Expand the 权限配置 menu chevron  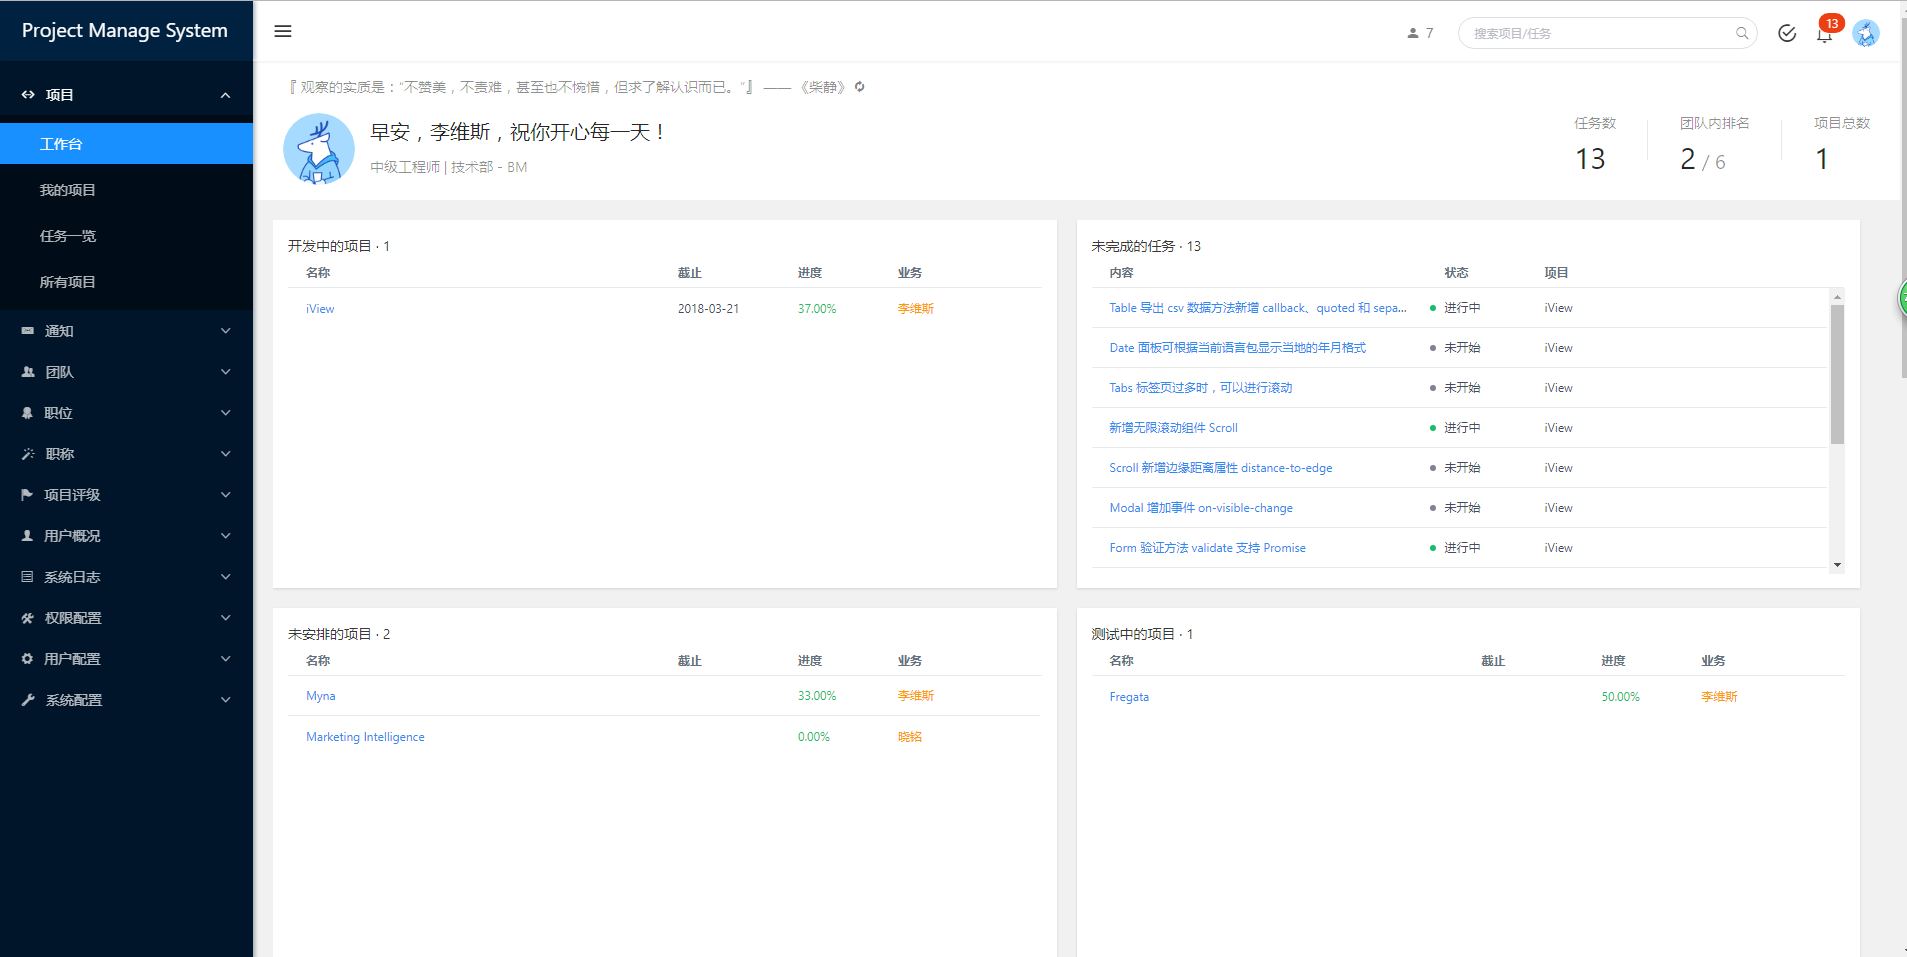(x=225, y=618)
